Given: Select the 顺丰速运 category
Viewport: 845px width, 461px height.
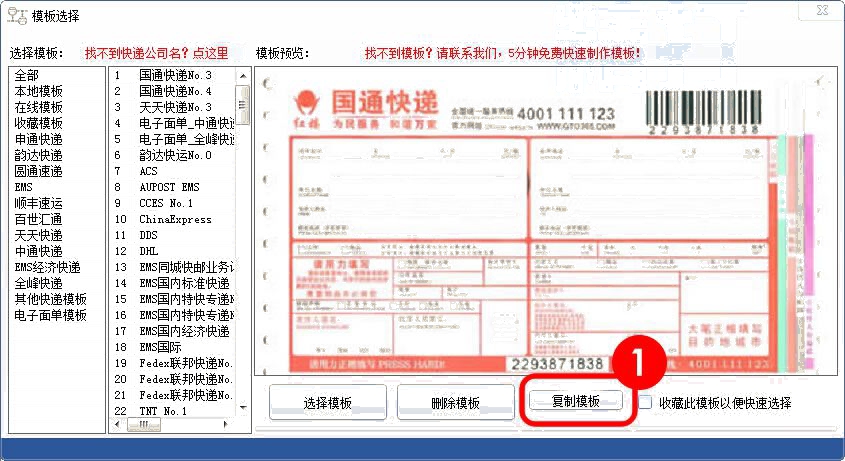Looking at the screenshot, I should [x=39, y=203].
